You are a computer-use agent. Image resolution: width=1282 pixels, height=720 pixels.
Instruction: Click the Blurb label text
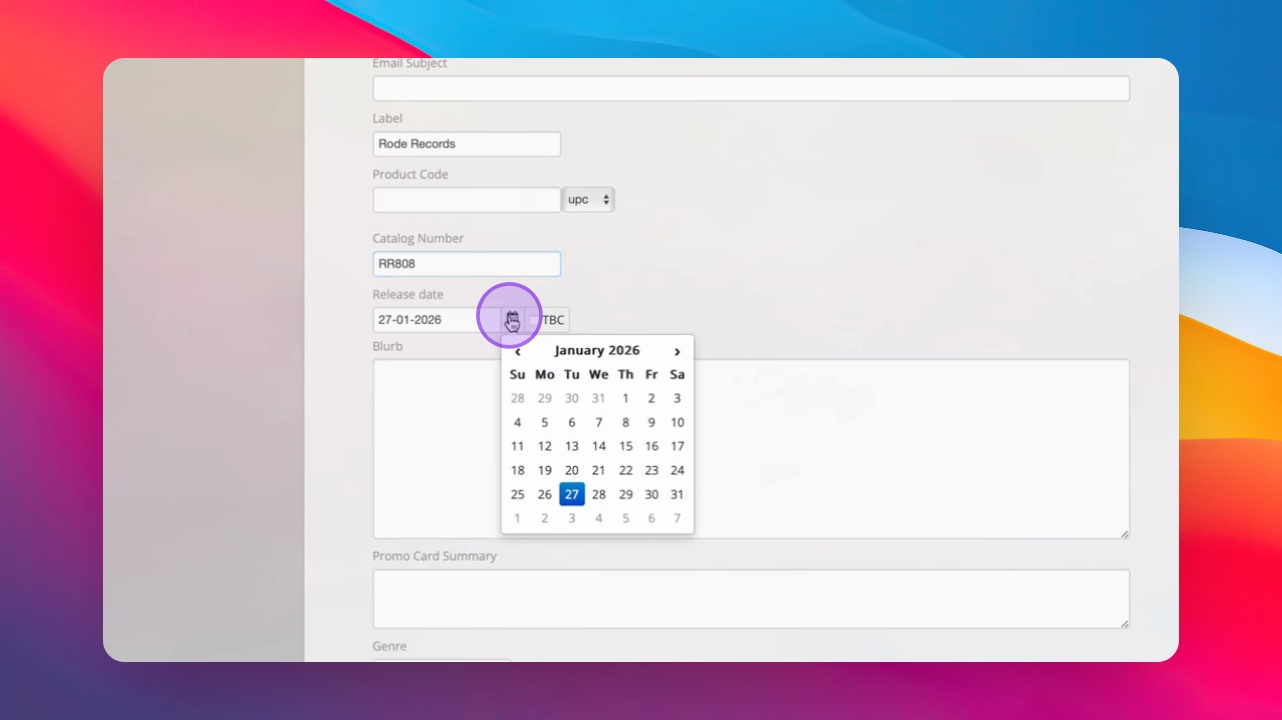click(388, 346)
